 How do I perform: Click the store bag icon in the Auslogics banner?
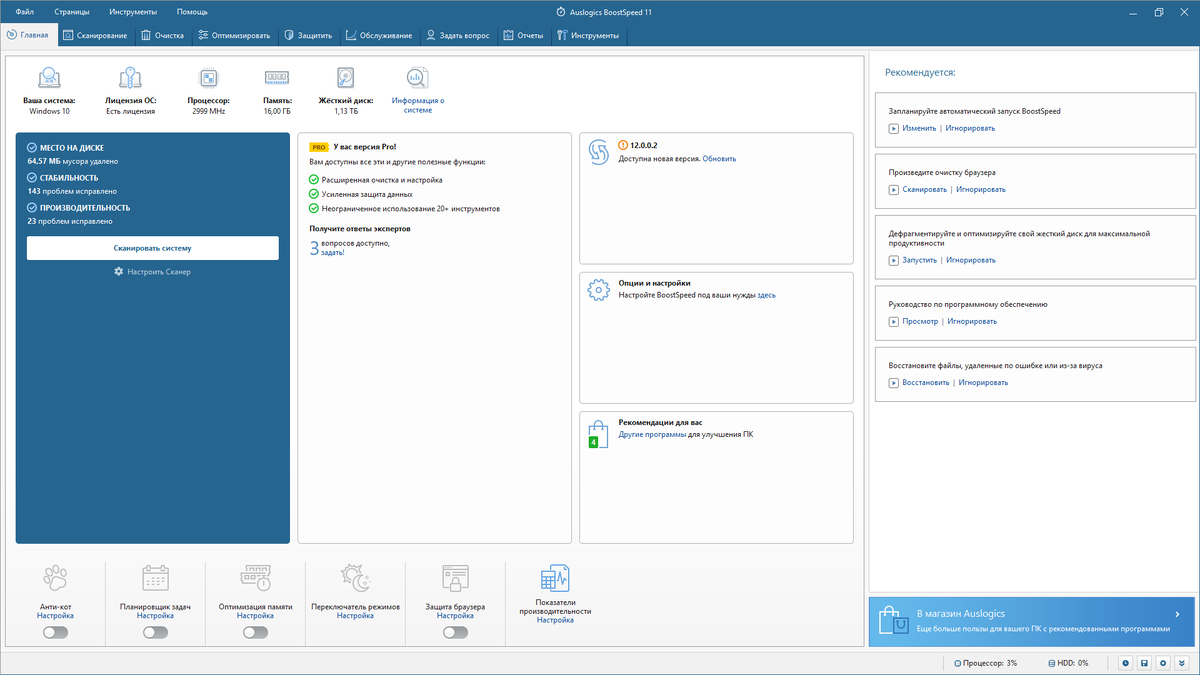click(895, 621)
